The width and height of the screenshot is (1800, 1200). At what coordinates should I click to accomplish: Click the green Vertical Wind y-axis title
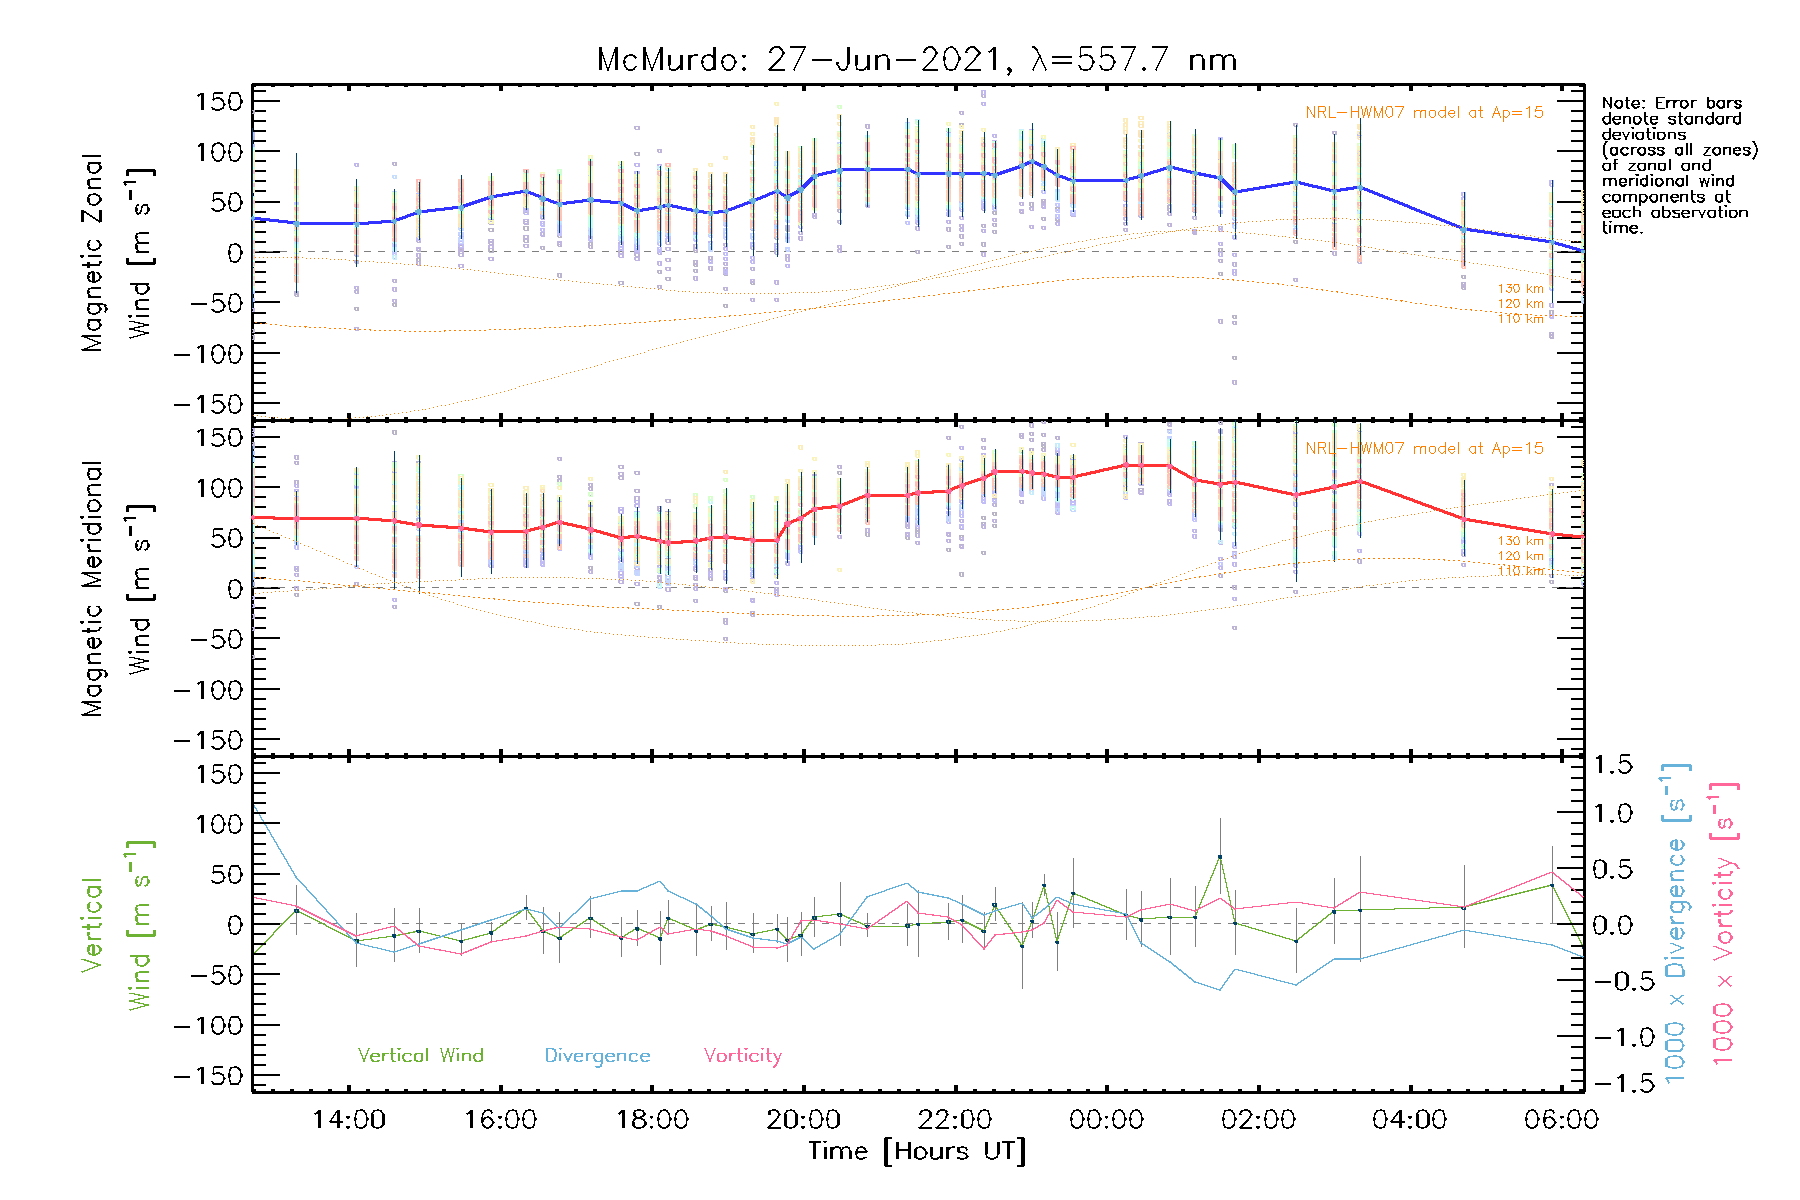[115, 924]
